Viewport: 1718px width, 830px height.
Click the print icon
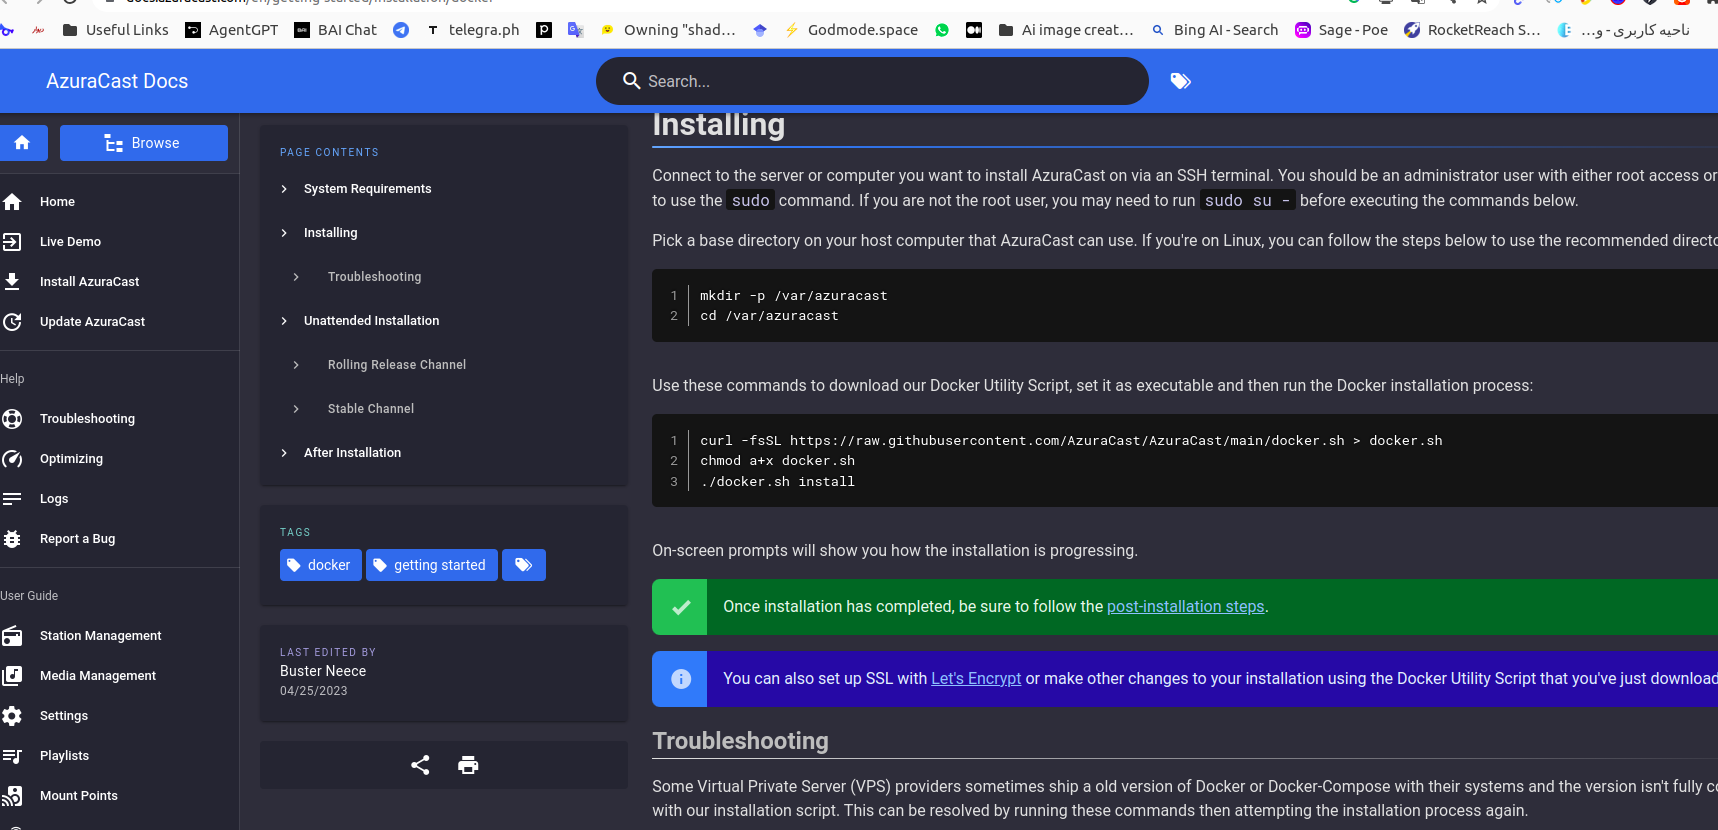coord(468,765)
